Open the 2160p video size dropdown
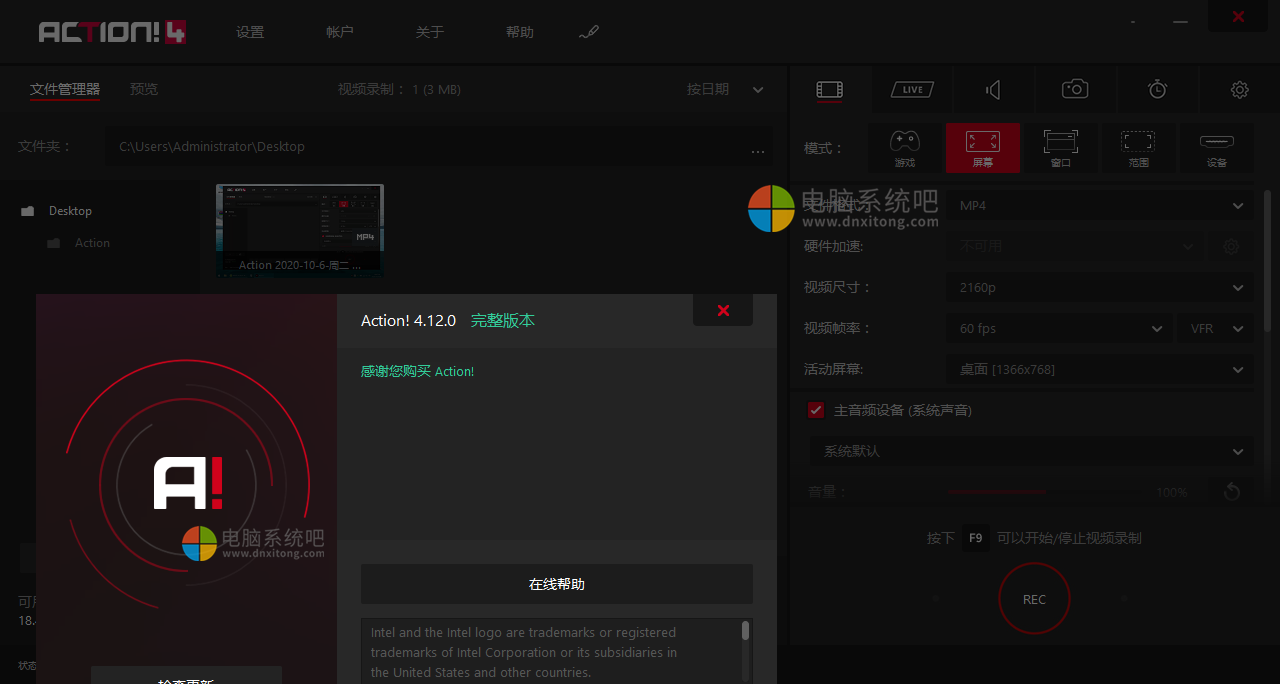1280x684 pixels. click(x=1100, y=287)
